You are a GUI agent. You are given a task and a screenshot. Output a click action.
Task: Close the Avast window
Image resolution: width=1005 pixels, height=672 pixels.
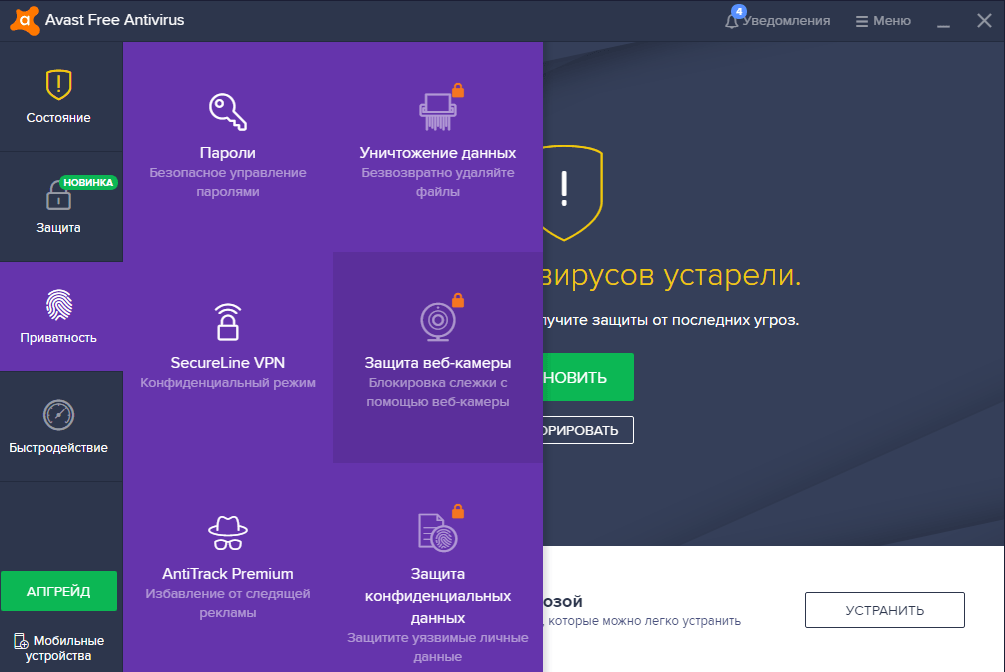(x=984, y=21)
